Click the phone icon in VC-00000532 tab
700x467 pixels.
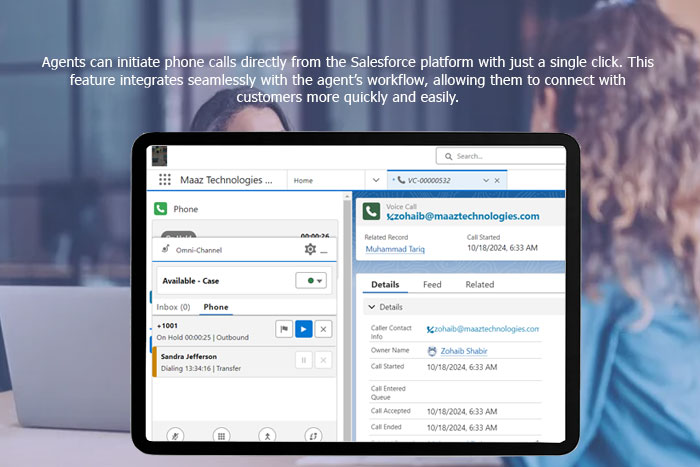tap(401, 180)
